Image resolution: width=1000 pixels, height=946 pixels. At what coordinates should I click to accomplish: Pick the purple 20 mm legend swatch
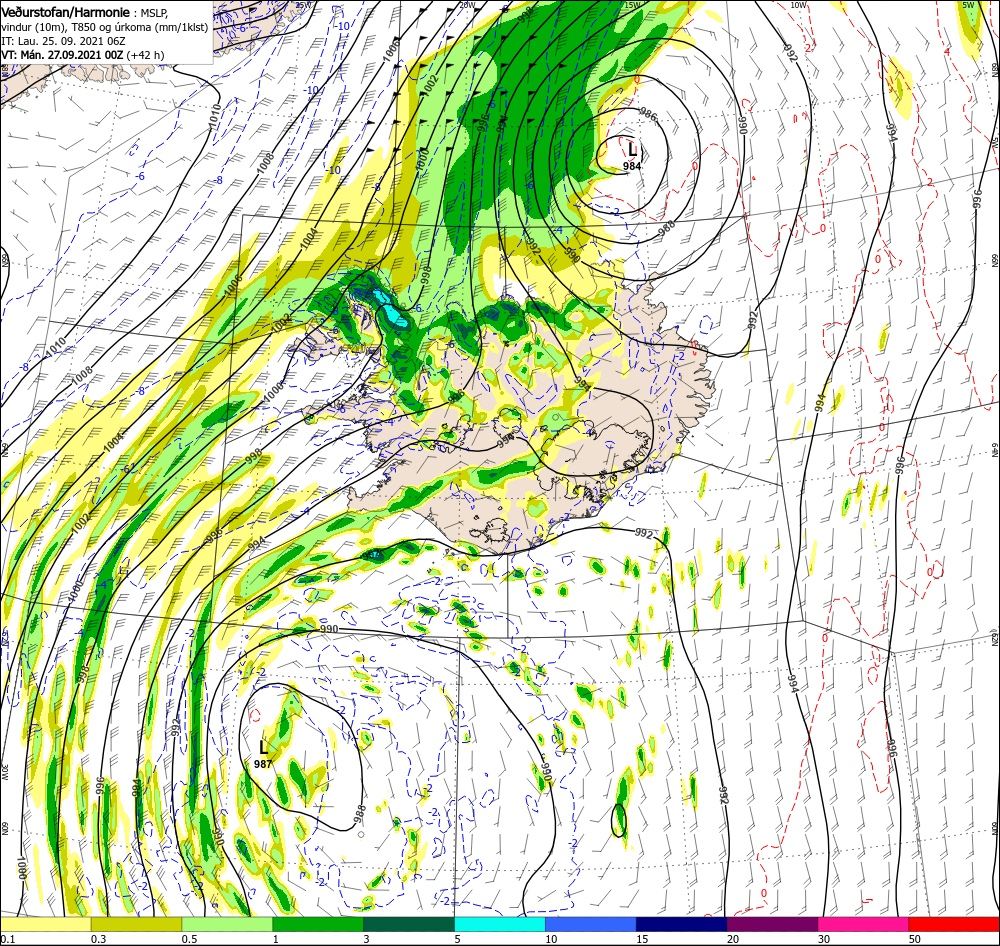pos(772,924)
